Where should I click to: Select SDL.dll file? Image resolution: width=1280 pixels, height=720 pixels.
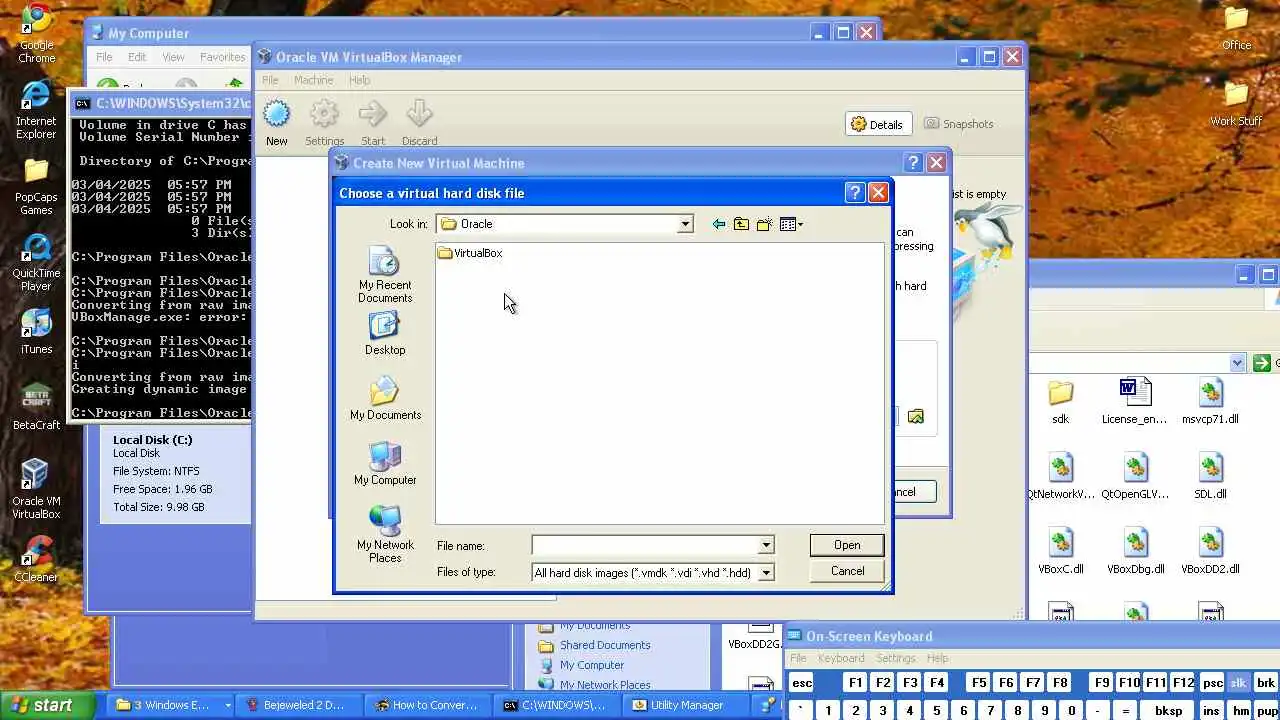[1210, 477]
